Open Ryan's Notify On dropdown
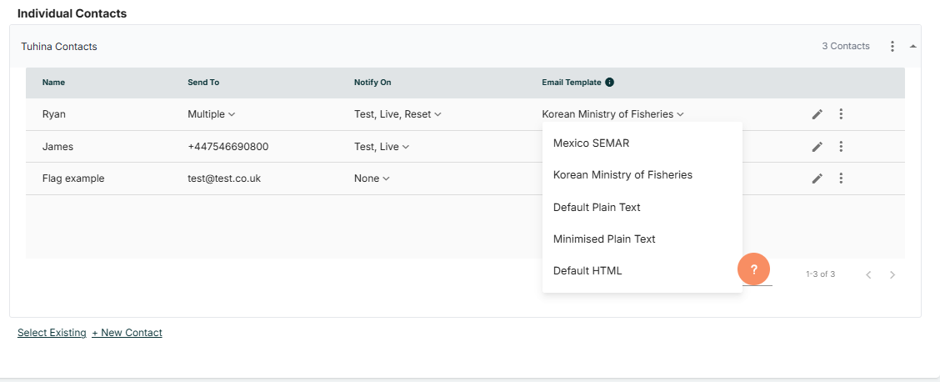940x382 pixels. 397,114
